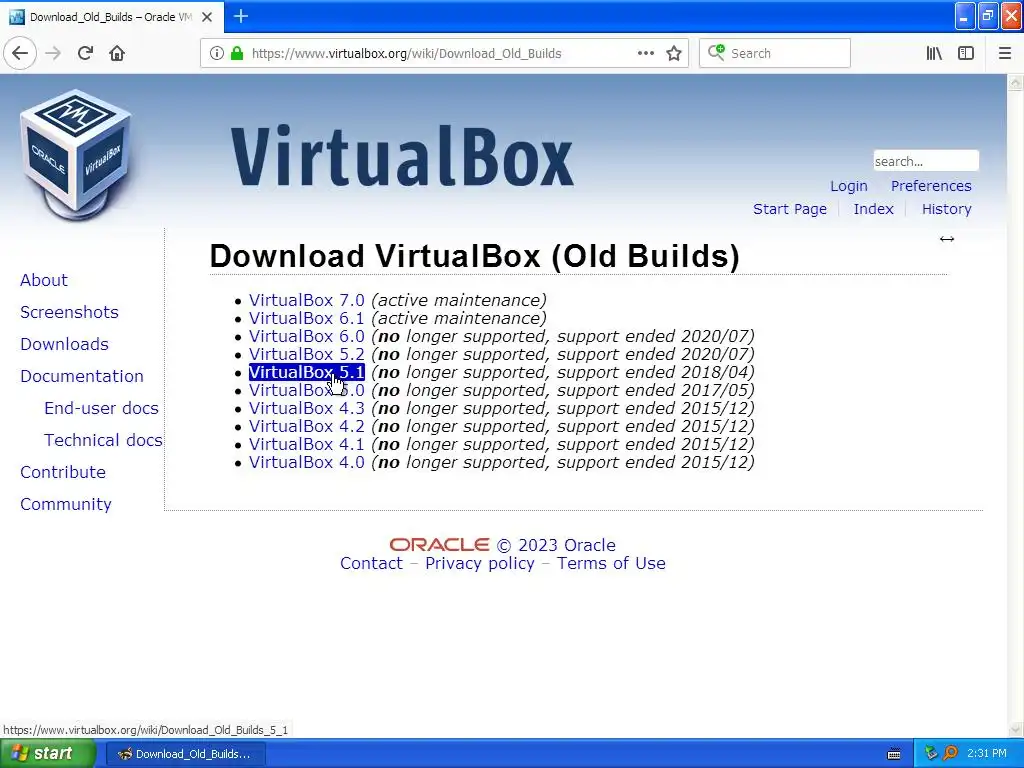Open the Preferences link
Screen dimensions: 1024x768
[x=931, y=186]
